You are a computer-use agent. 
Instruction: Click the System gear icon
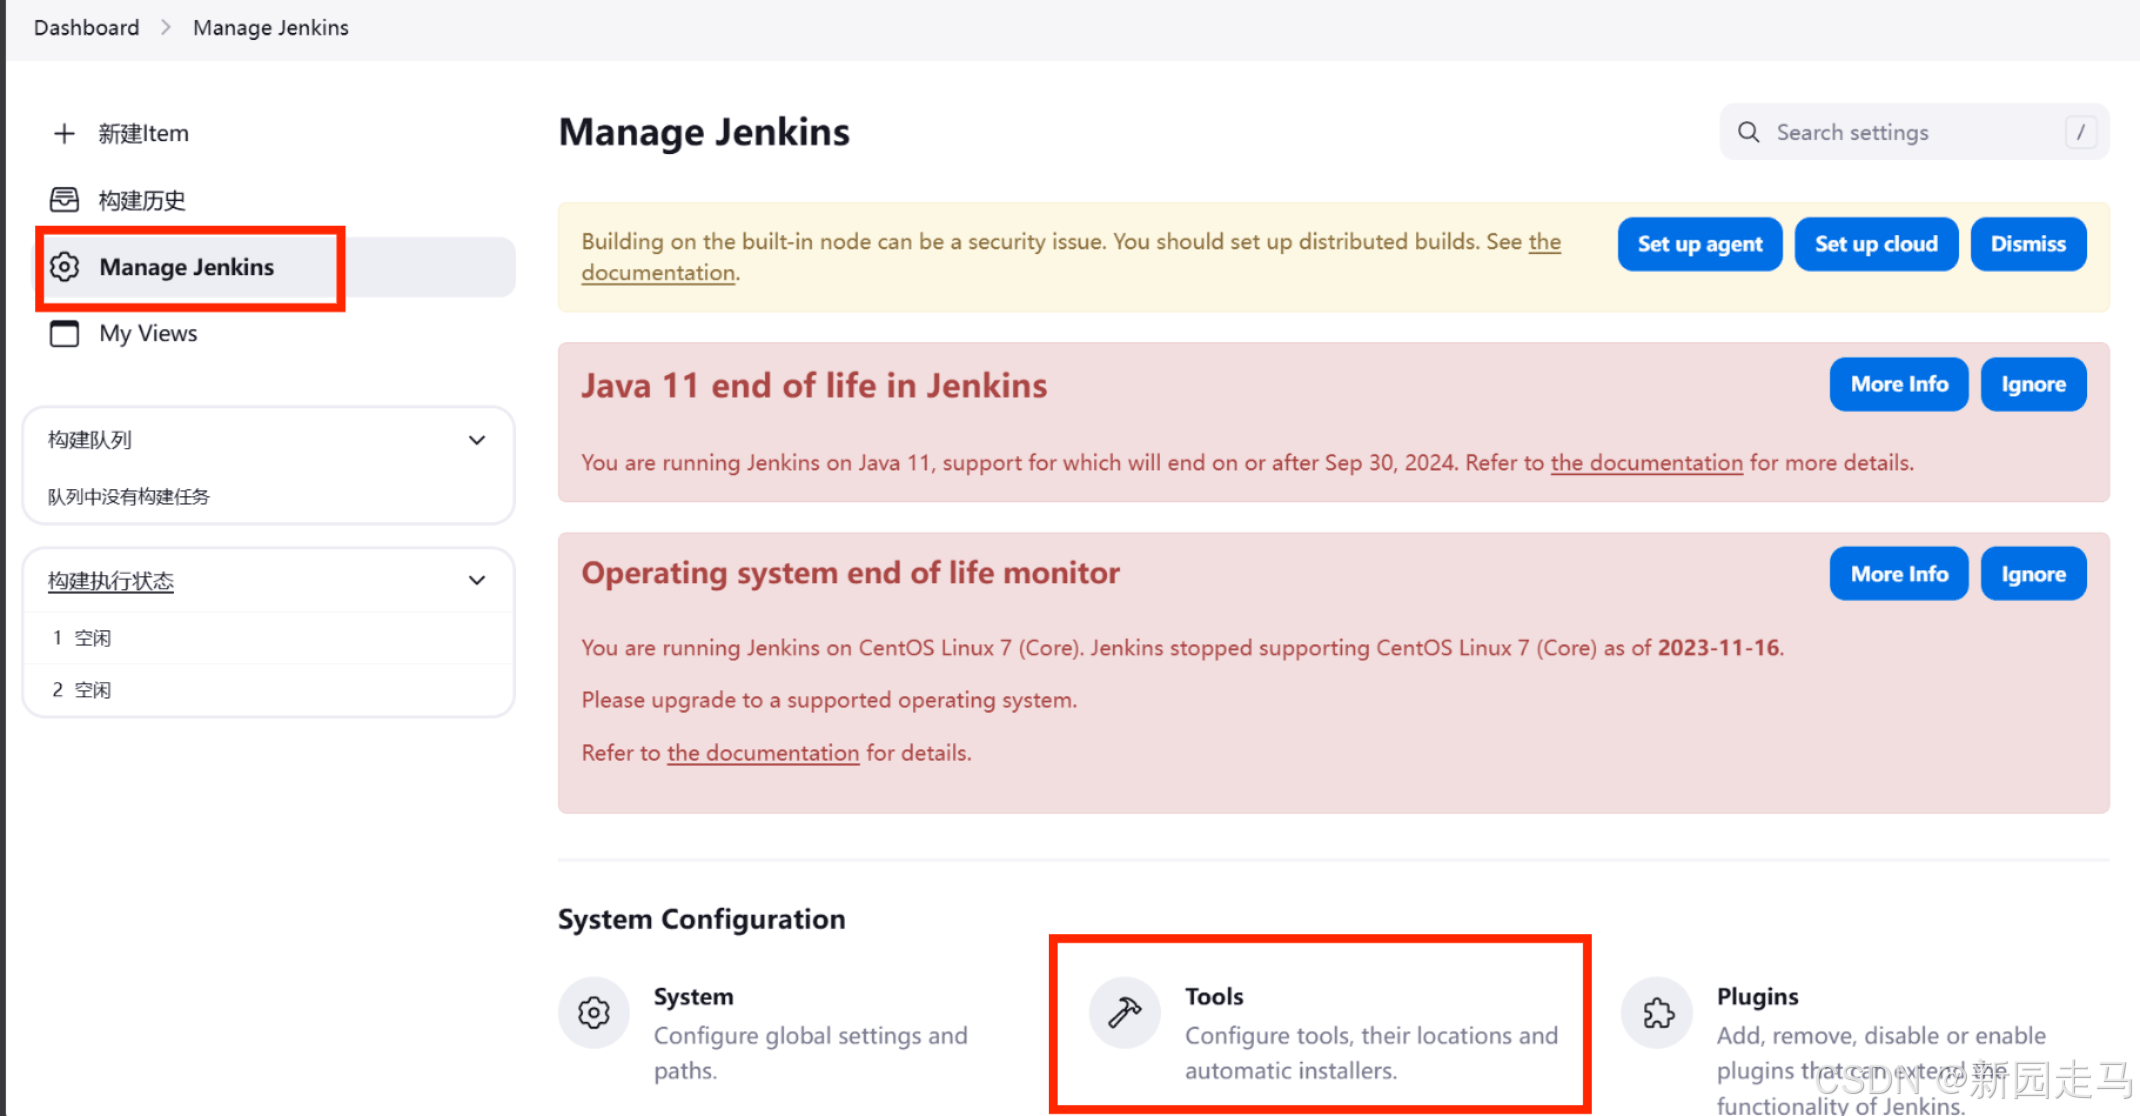(594, 1013)
